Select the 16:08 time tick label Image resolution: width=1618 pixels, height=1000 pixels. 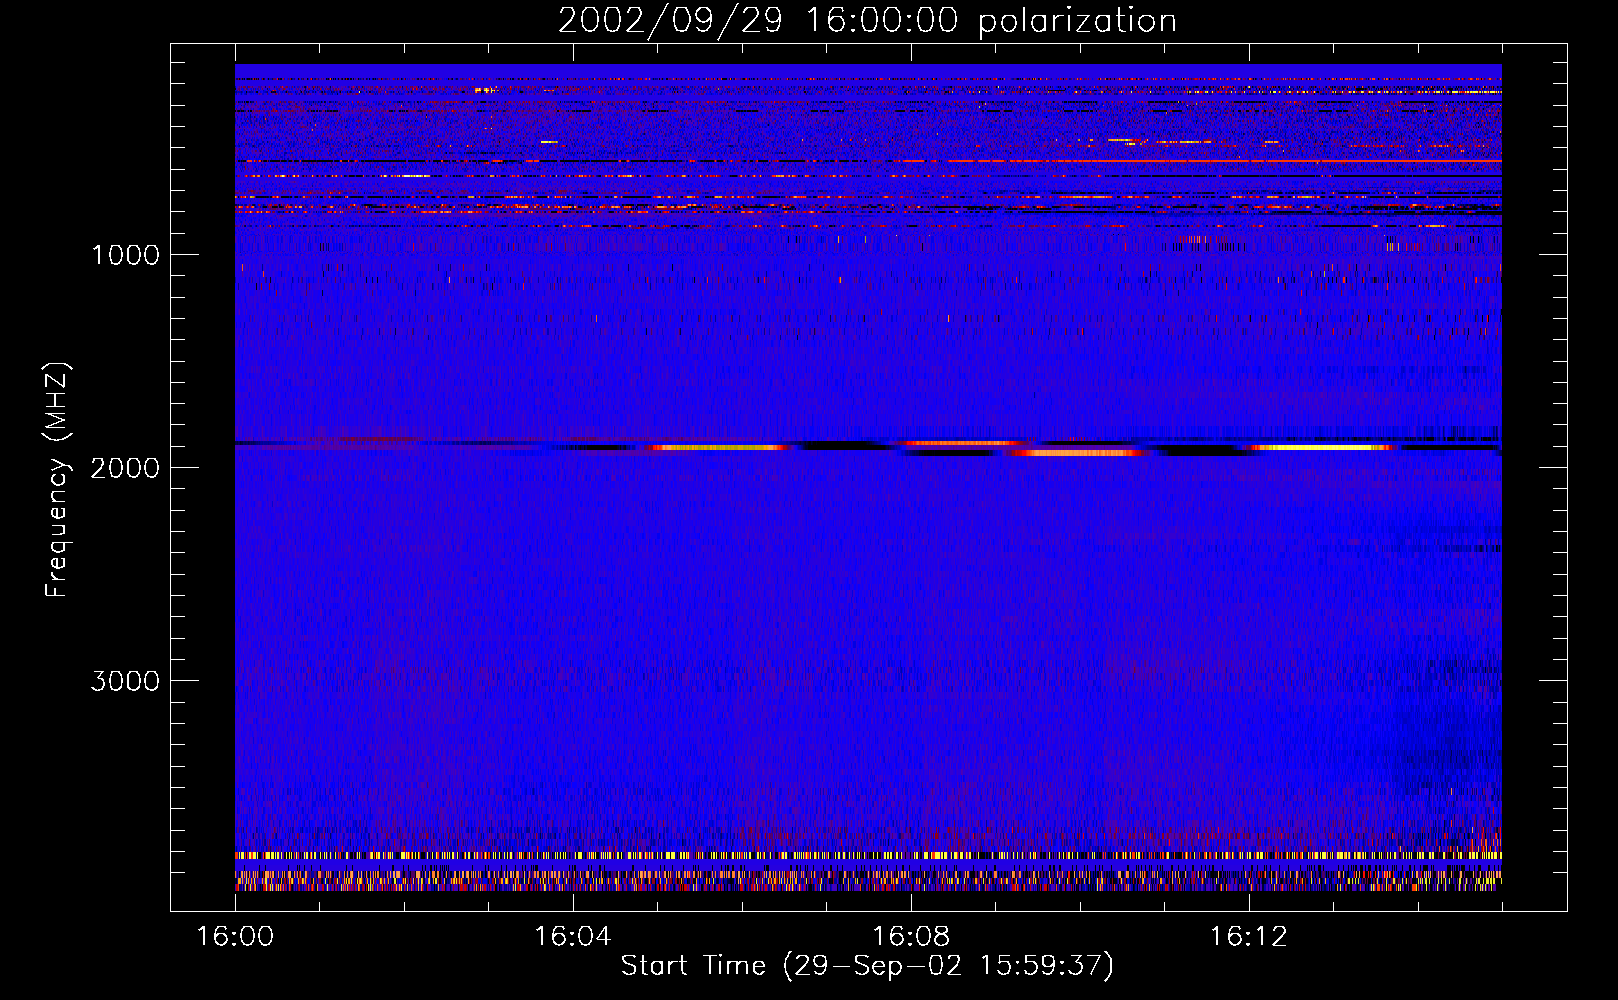910,937
